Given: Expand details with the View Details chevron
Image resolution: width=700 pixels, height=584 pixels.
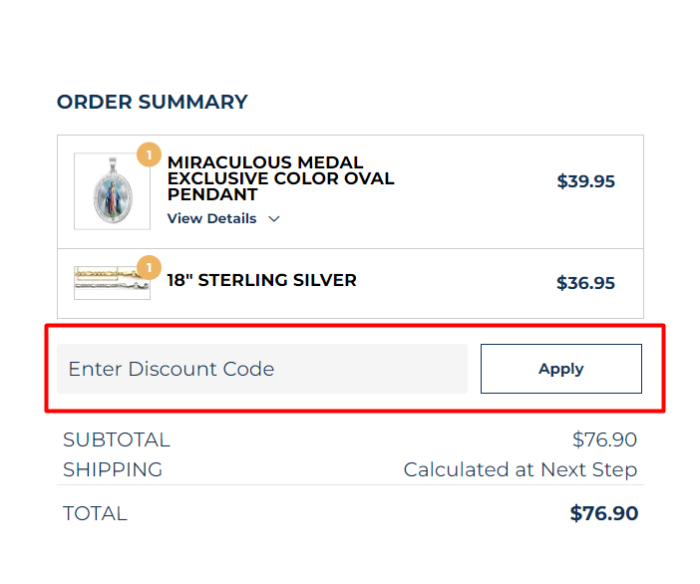Looking at the screenshot, I should point(274,219).
